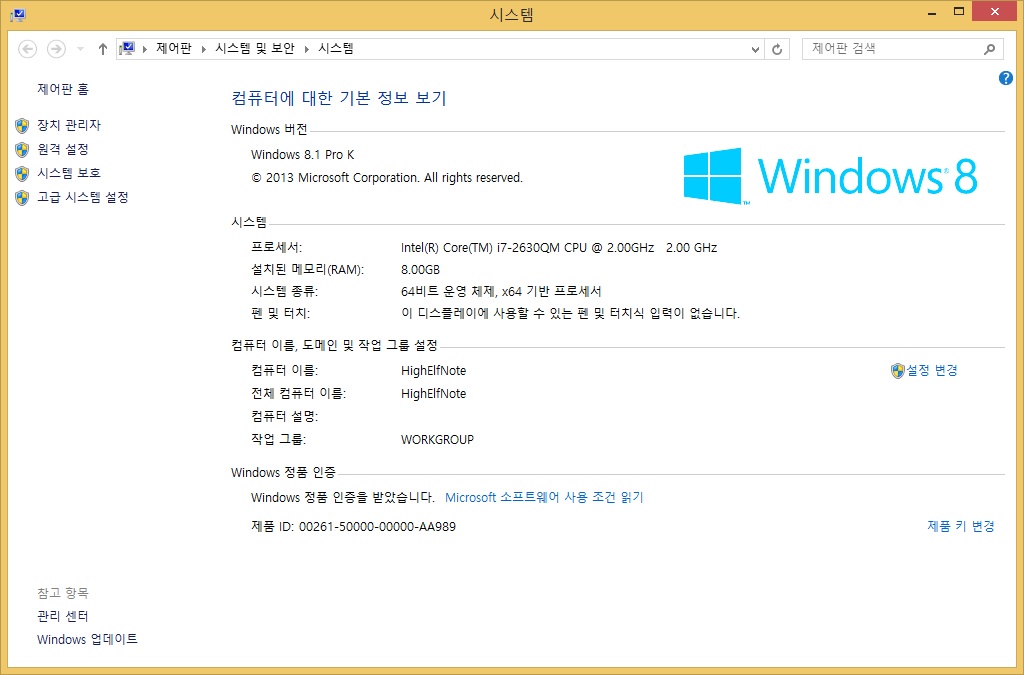Select the WORKGROUP value
This screenshot has width=1024, height=675.
[438, 439]
